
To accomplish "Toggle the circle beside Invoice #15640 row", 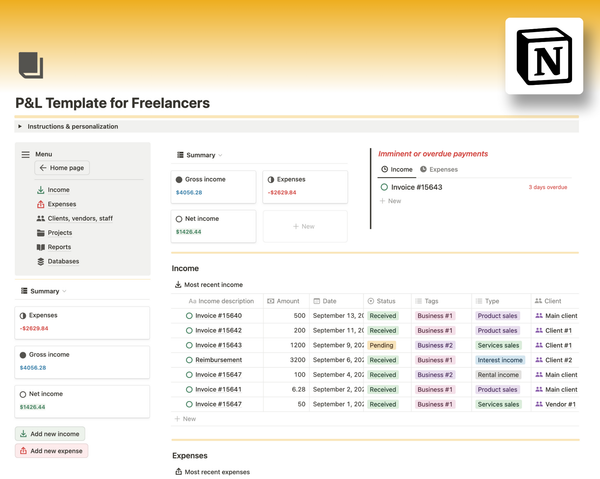I will click(x=189, y=316).
